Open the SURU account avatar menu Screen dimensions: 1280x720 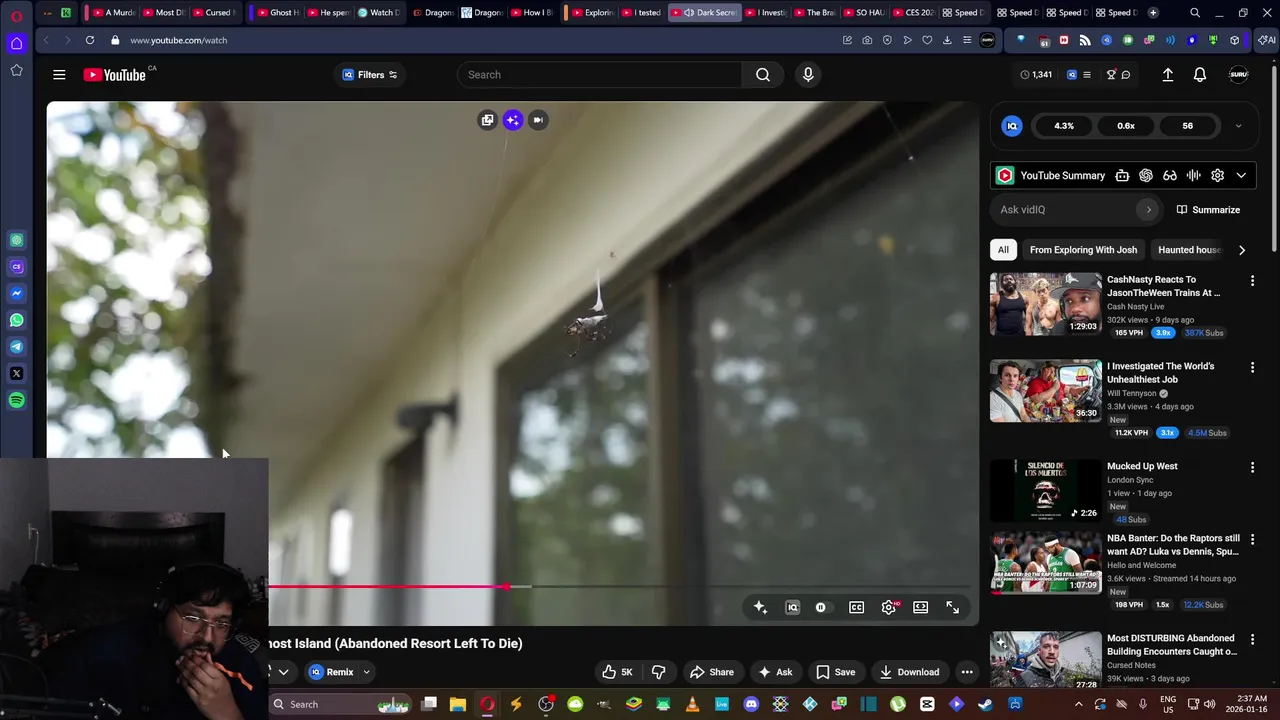[x=1238, y=75]
